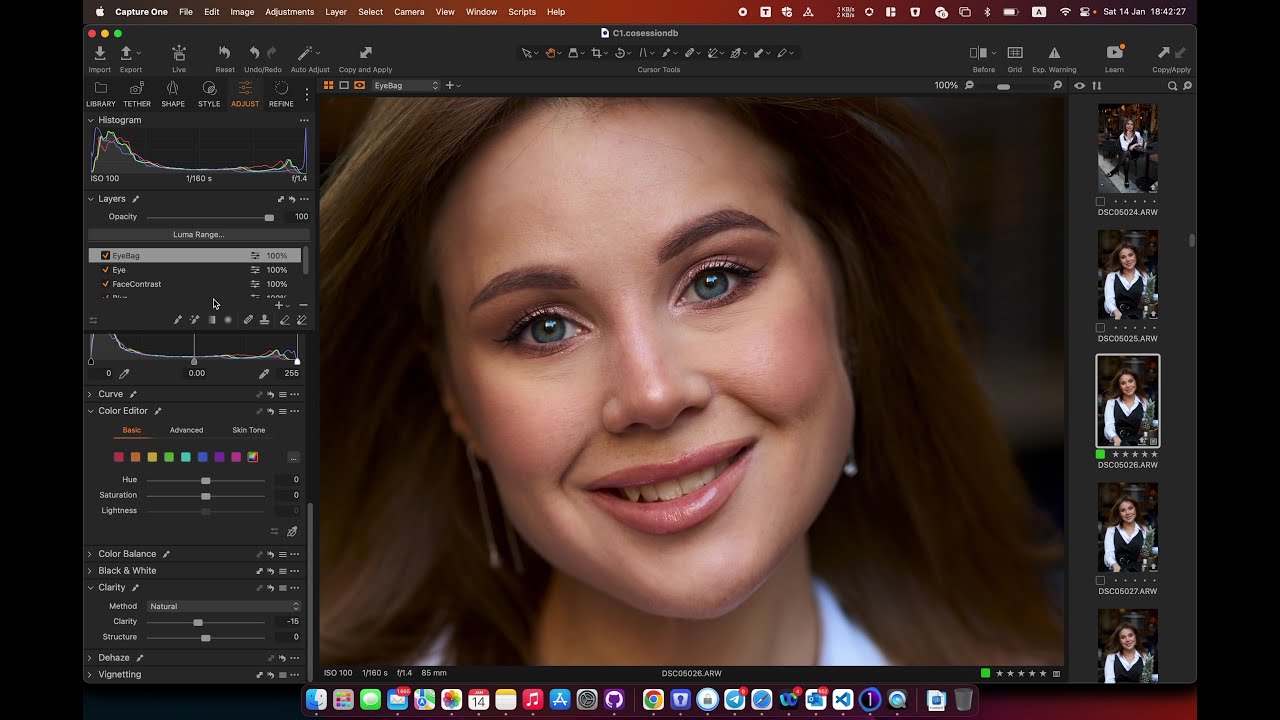
Task: Select the red color swatch
Action: (119, 457)
